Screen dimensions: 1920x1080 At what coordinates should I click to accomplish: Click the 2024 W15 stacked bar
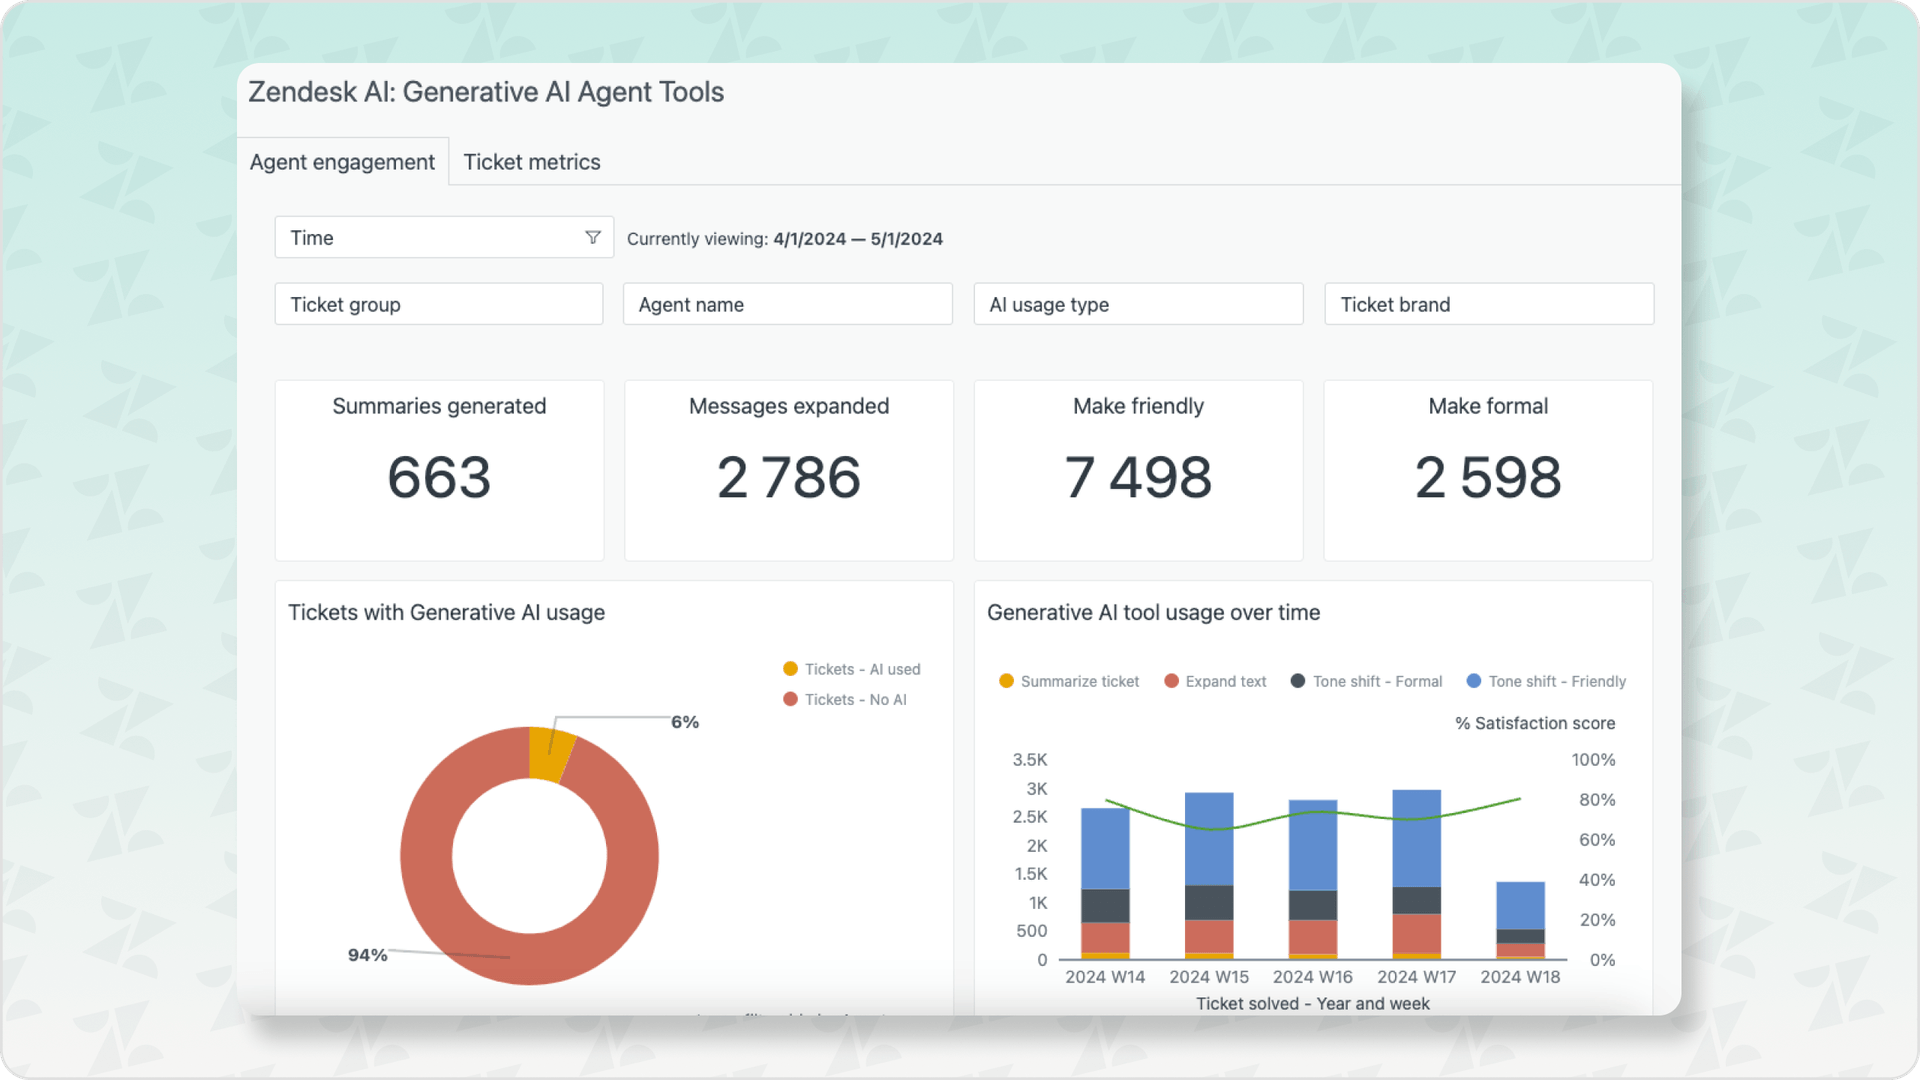click(x=1209, y=876)
